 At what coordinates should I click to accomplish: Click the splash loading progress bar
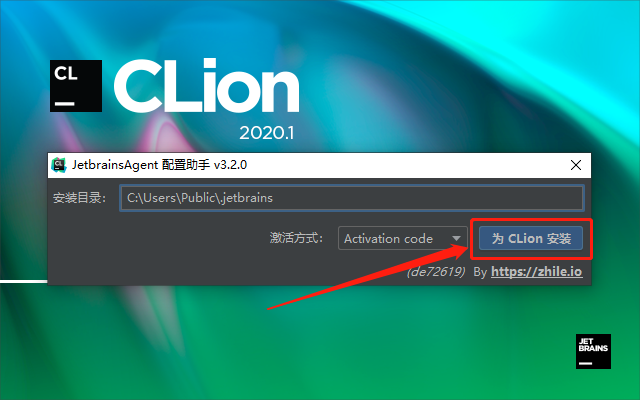point(24,281)
